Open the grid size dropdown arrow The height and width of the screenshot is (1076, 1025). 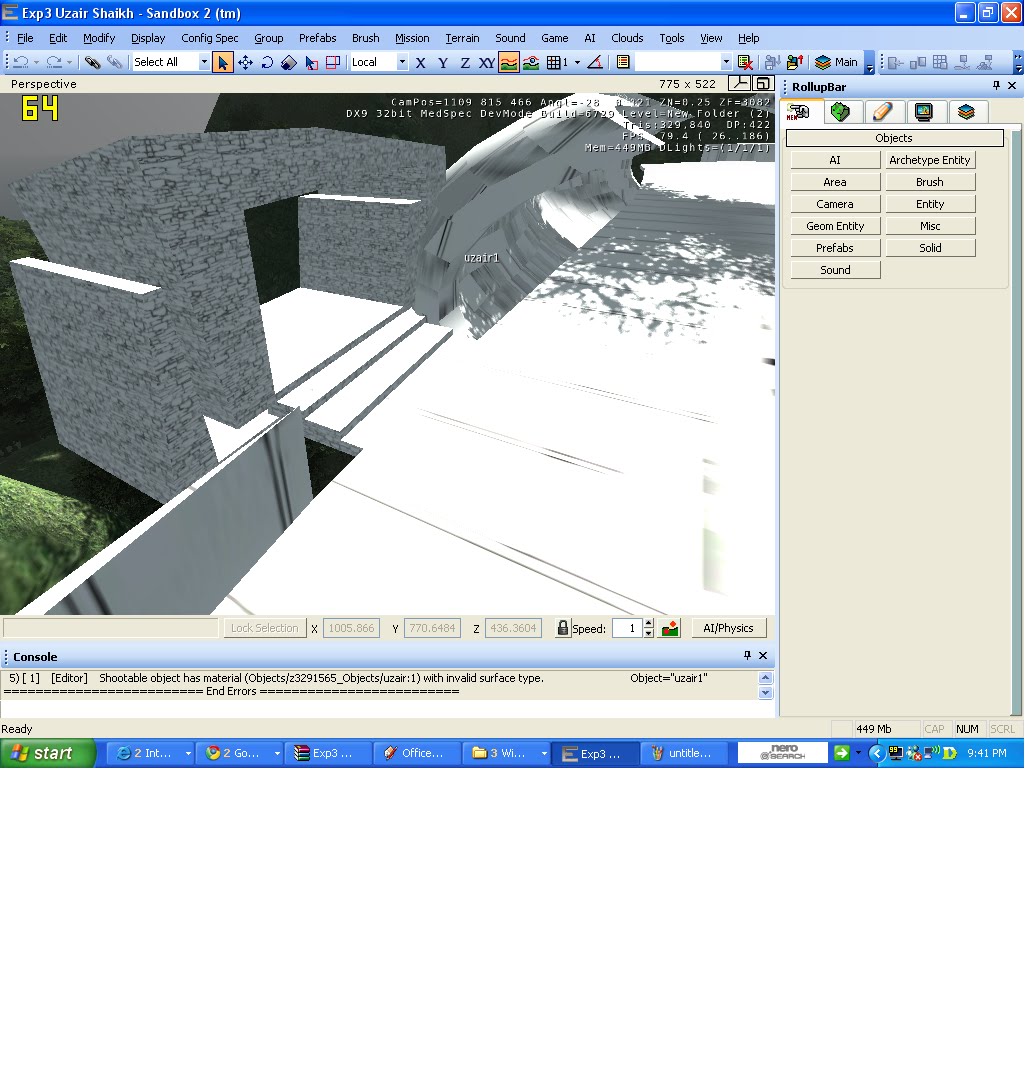point(577,62)
